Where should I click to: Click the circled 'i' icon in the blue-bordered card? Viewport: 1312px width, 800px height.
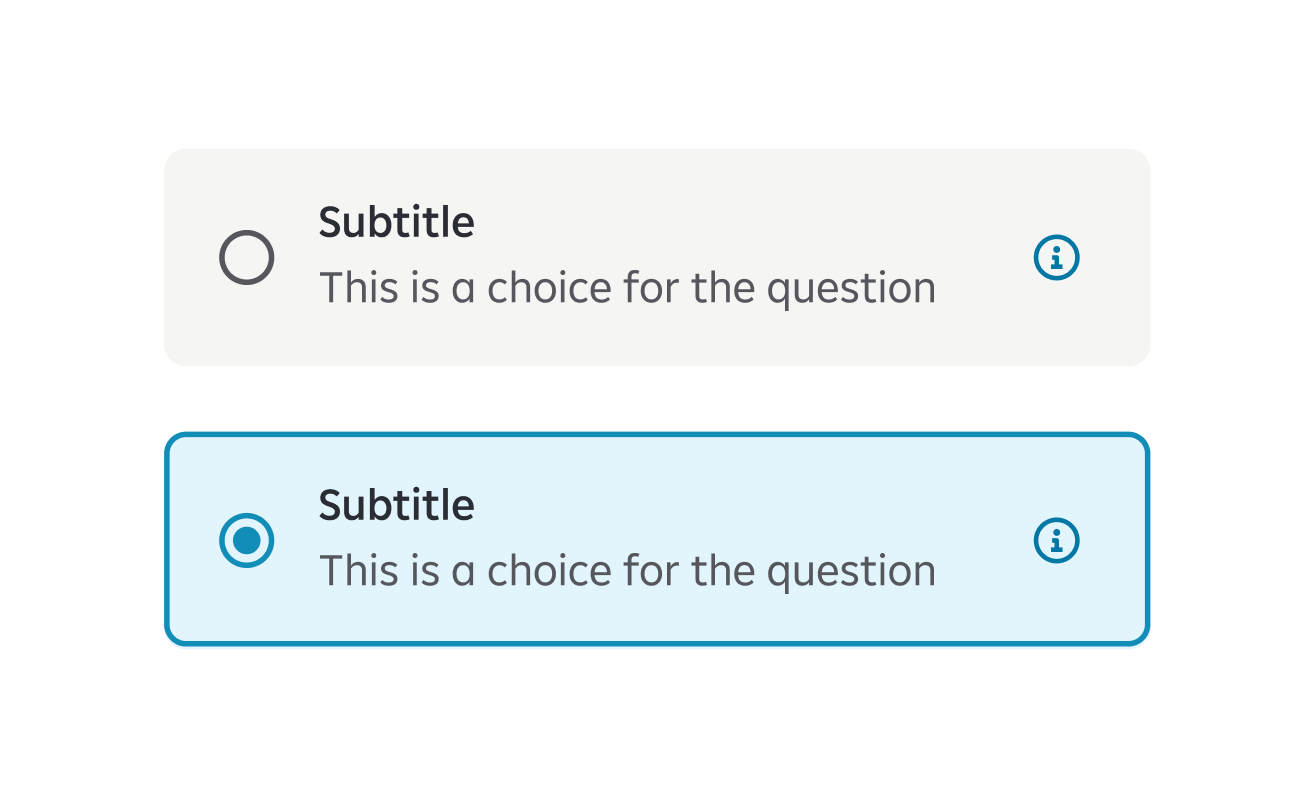pyautogui.click(x=1056, y=540)
